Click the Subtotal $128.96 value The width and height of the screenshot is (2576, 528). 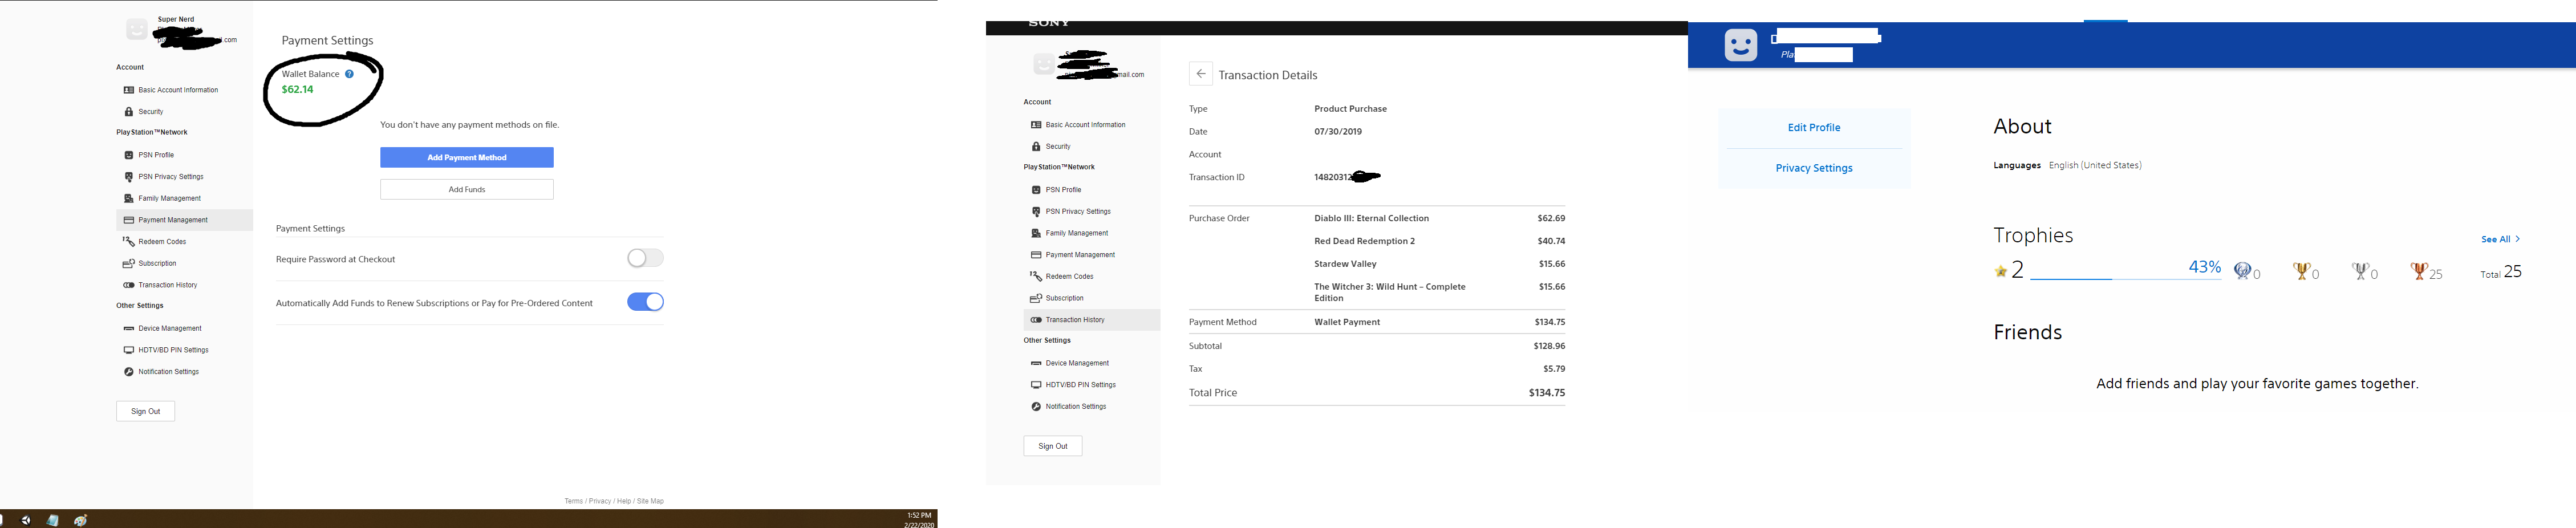tap(1549, 346)
